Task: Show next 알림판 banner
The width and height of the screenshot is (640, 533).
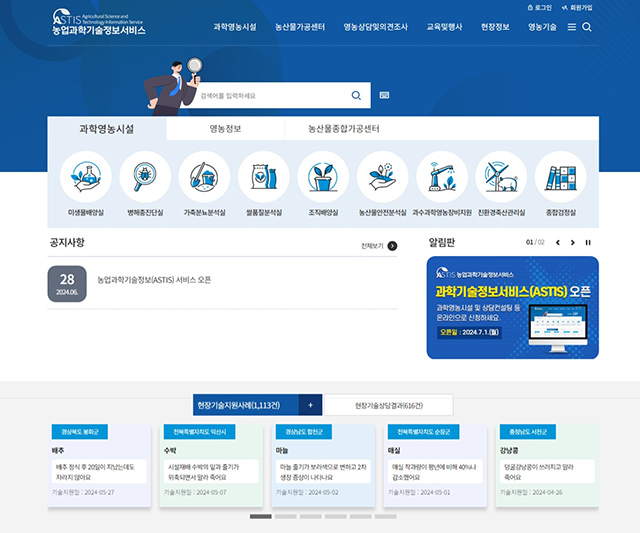Action: [x=573, y=242]
